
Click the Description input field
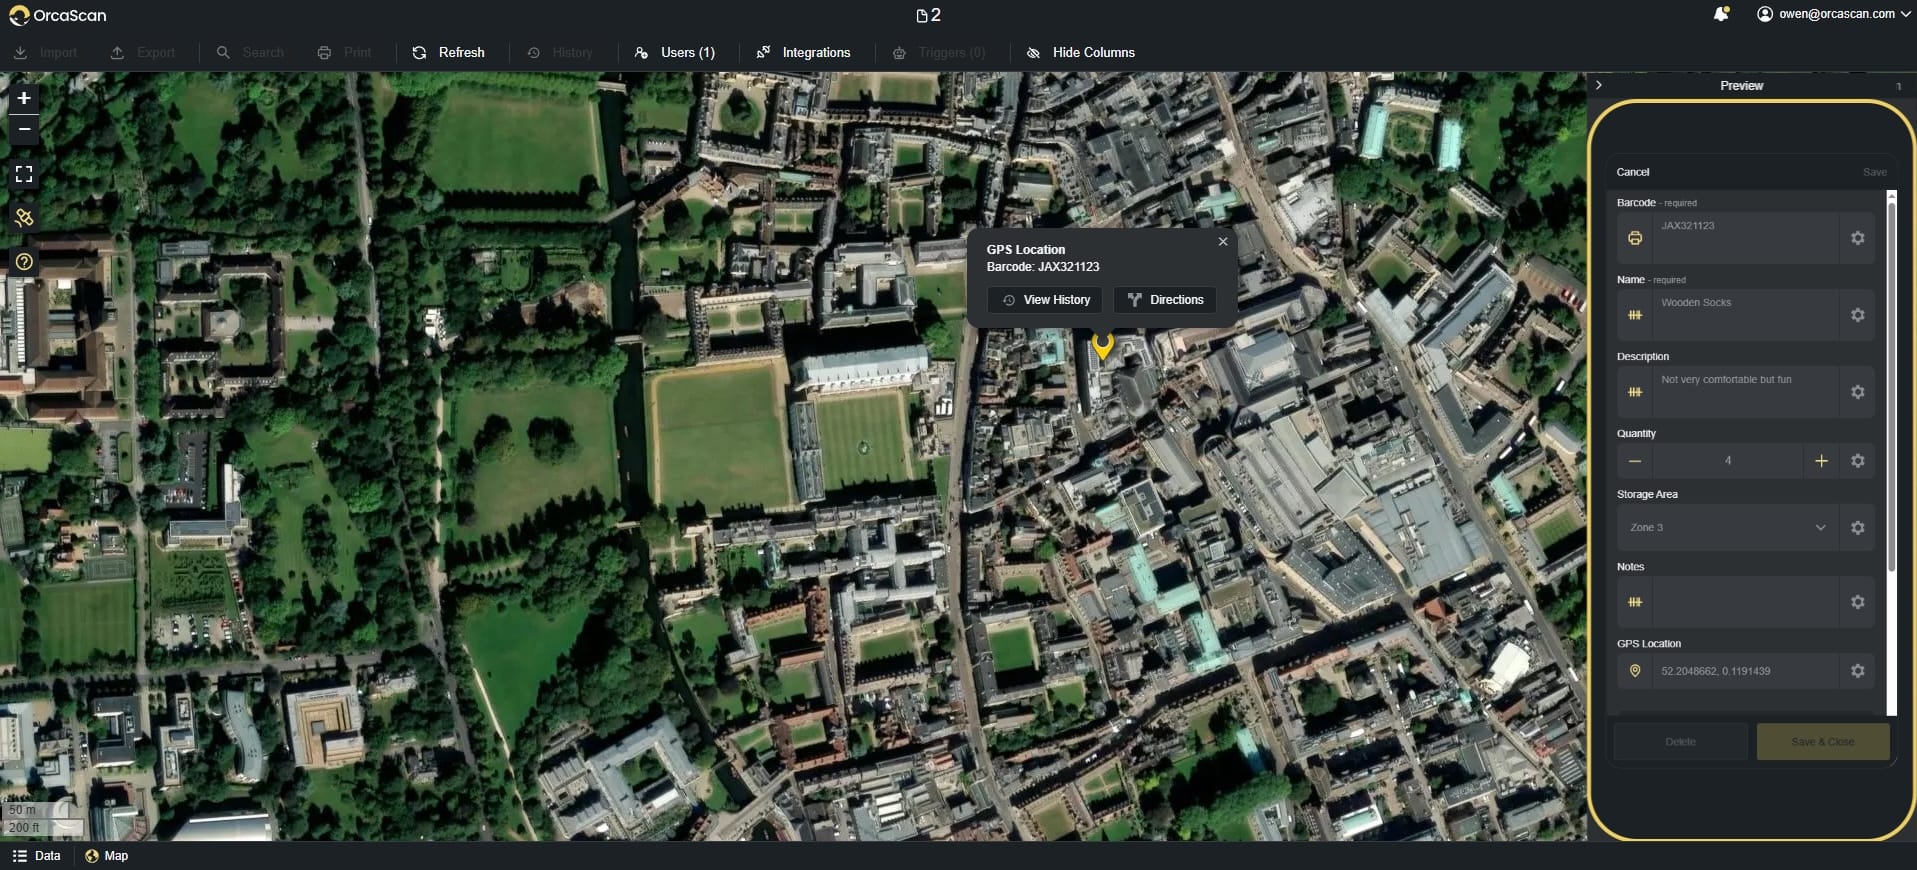[1745, 392]
